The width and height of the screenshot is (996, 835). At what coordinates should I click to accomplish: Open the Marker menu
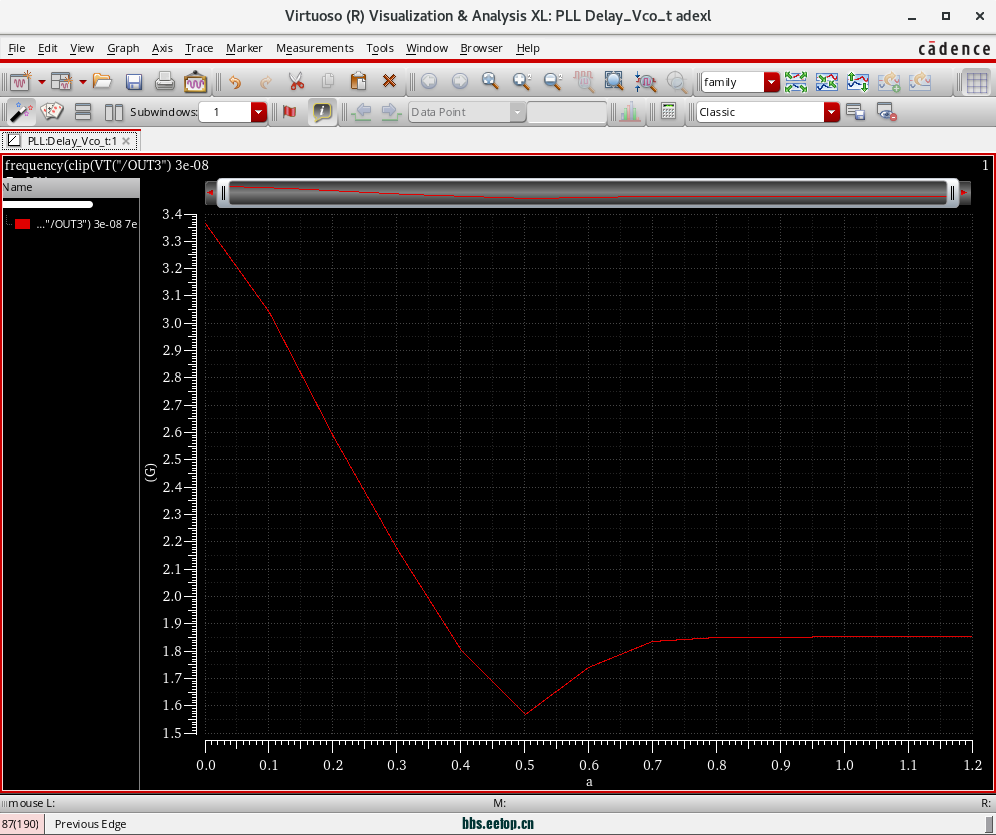244,48
